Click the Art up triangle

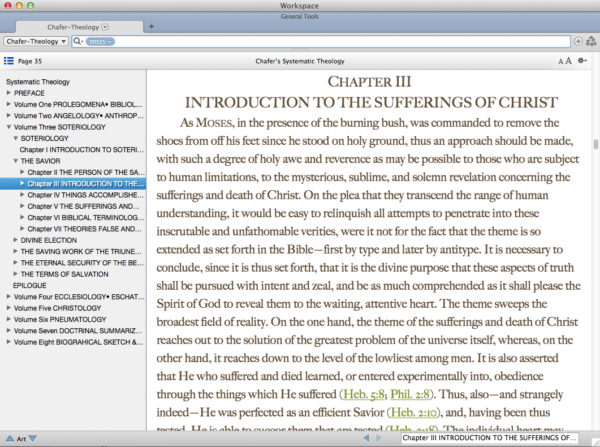[10, 439]
